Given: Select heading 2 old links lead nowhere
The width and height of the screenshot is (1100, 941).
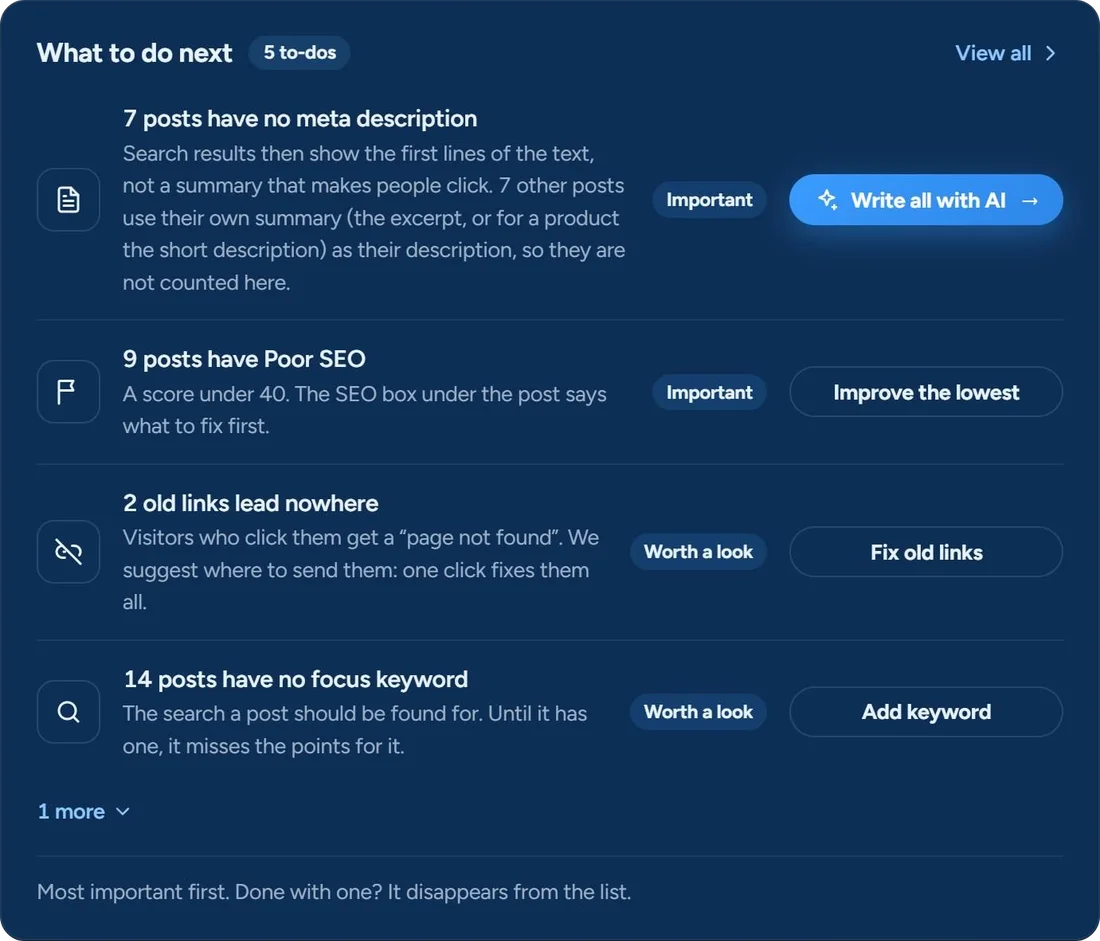Looking at the screenshot, I should click(250, 503).
